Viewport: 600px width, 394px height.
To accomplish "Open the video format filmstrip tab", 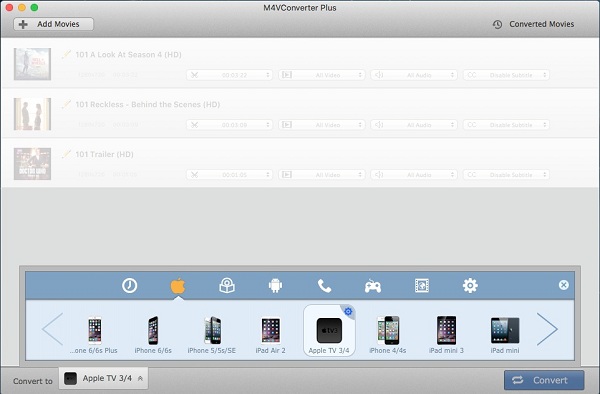I will coord(422,285).
